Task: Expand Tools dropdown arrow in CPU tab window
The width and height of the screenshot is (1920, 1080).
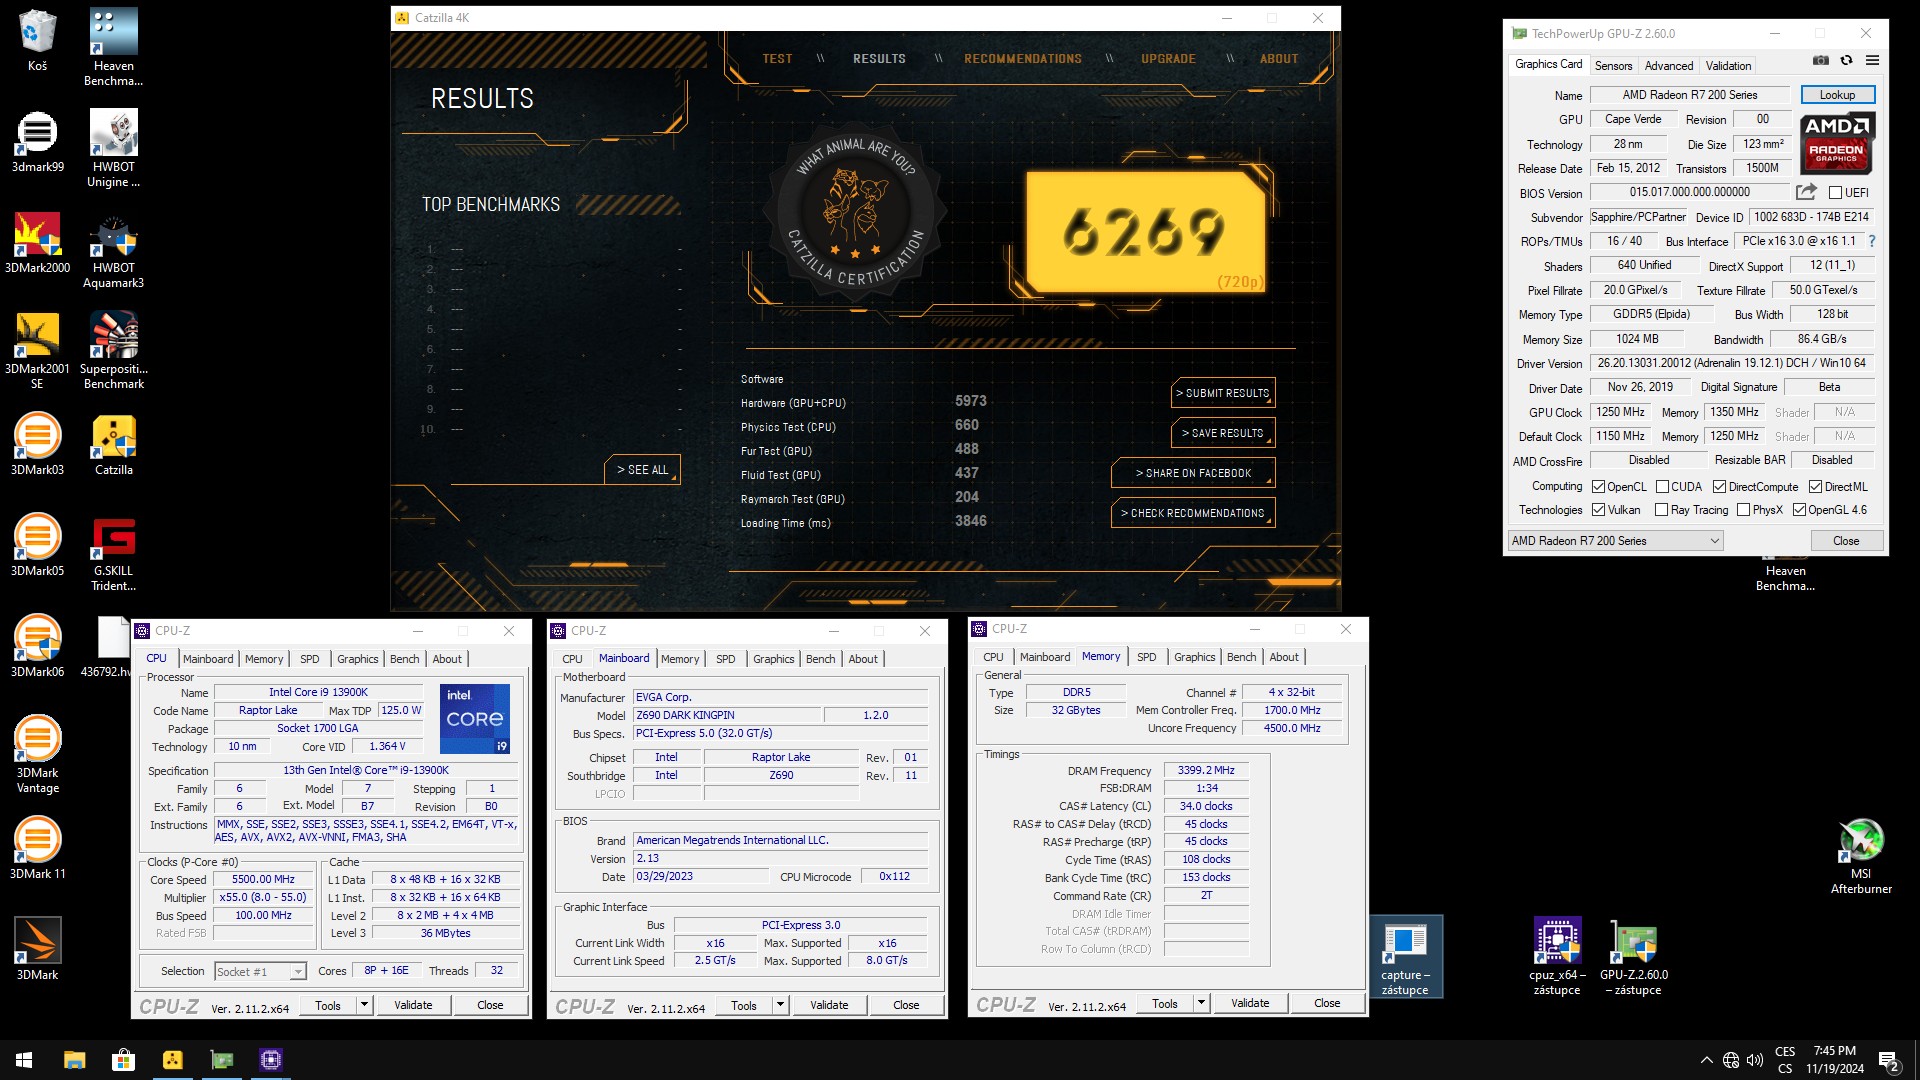Action: coord(365,1005)
